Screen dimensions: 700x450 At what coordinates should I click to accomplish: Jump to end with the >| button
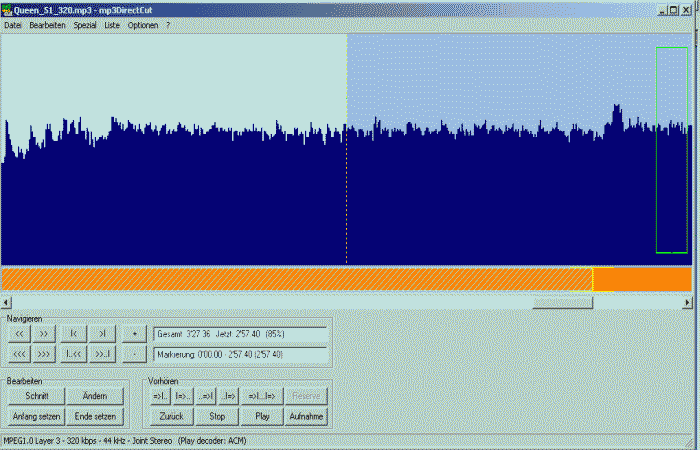102,334
